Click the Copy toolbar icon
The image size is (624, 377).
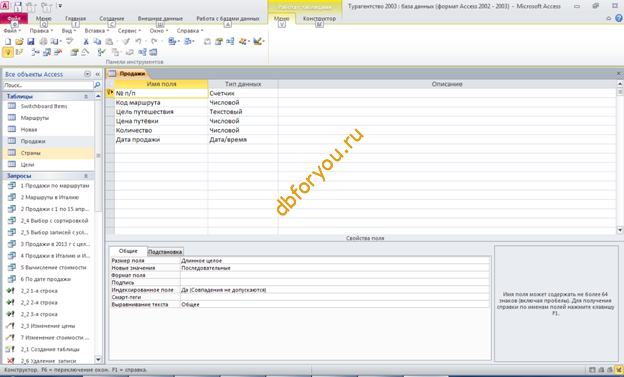click(97, 41)
